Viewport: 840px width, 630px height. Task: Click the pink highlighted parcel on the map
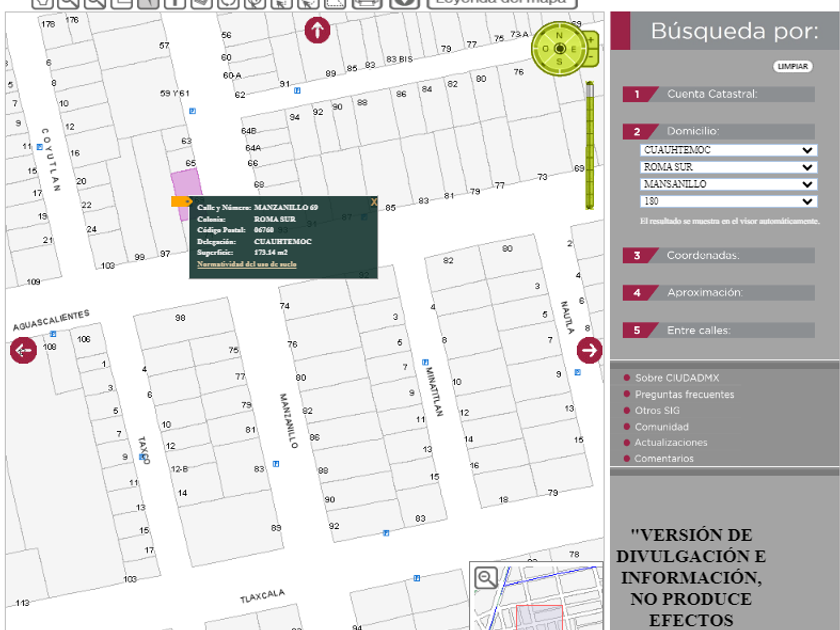186,185
